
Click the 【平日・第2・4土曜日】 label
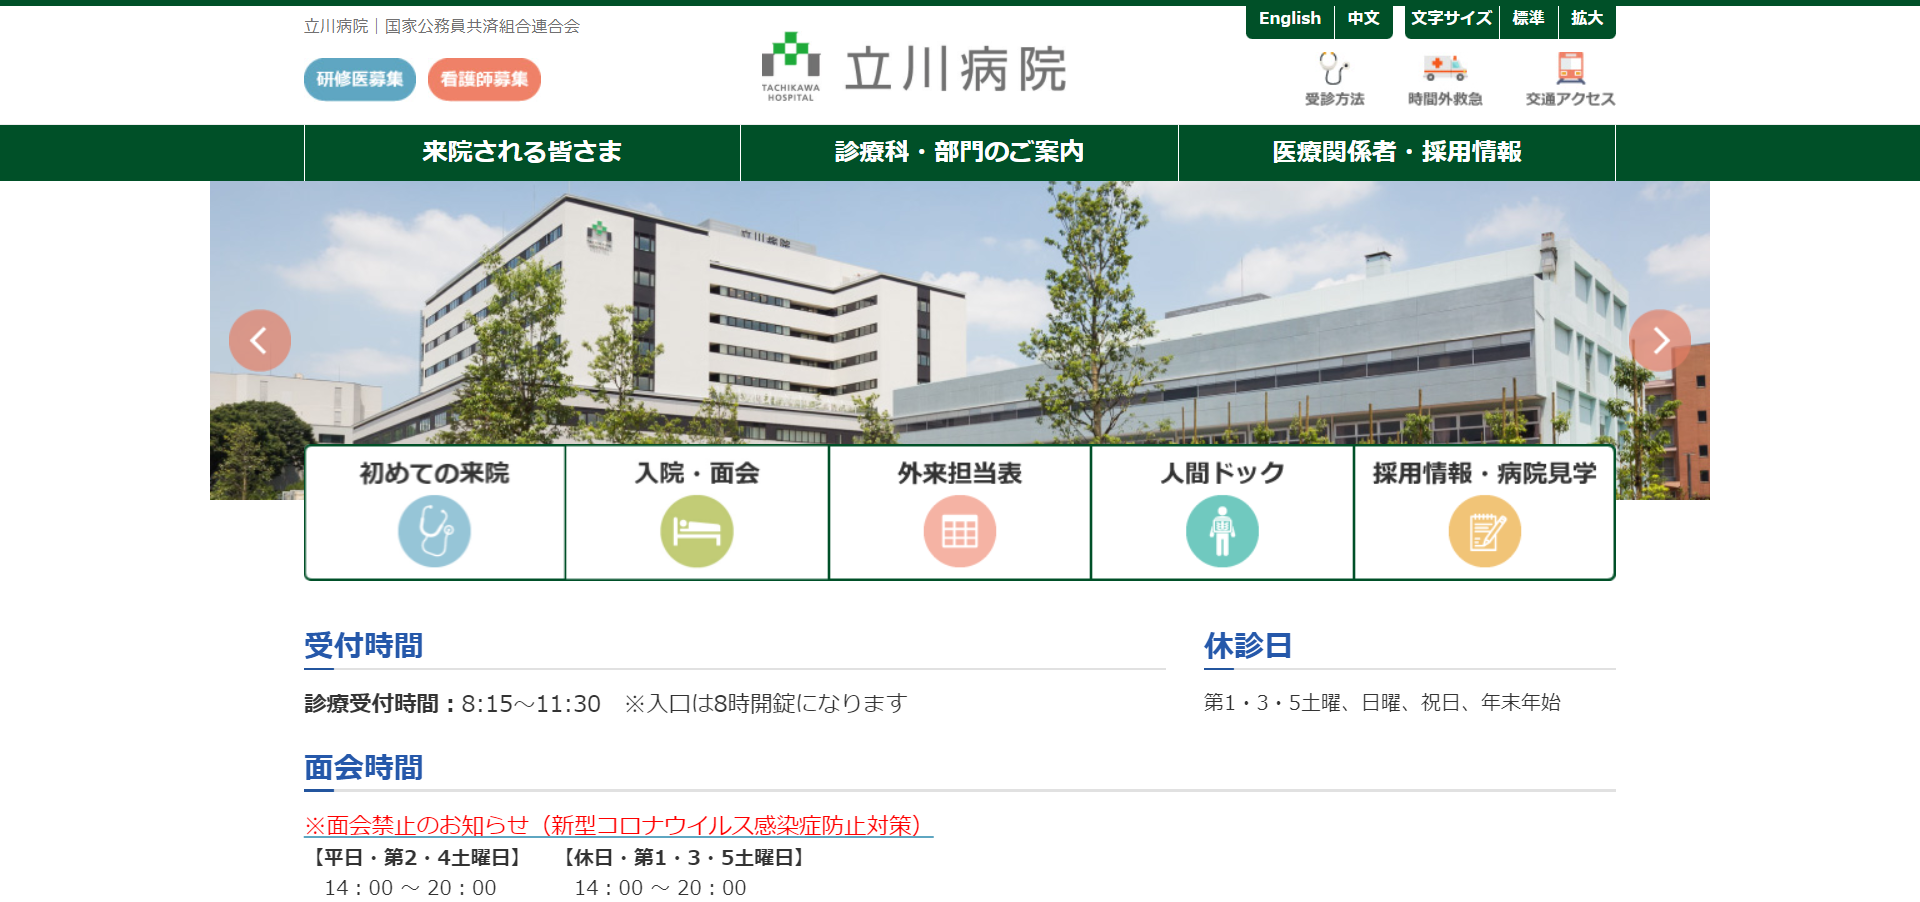click(x=416, y=858)
